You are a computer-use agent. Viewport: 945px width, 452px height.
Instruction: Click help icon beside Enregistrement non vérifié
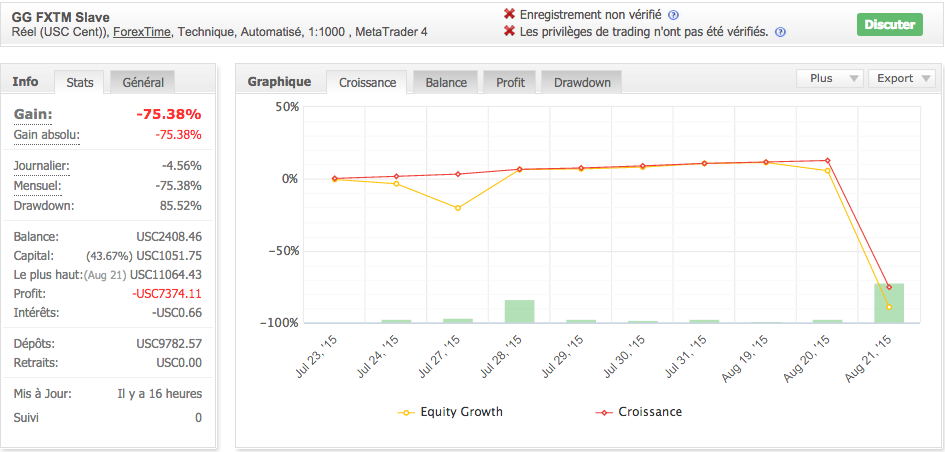(673, 15)
